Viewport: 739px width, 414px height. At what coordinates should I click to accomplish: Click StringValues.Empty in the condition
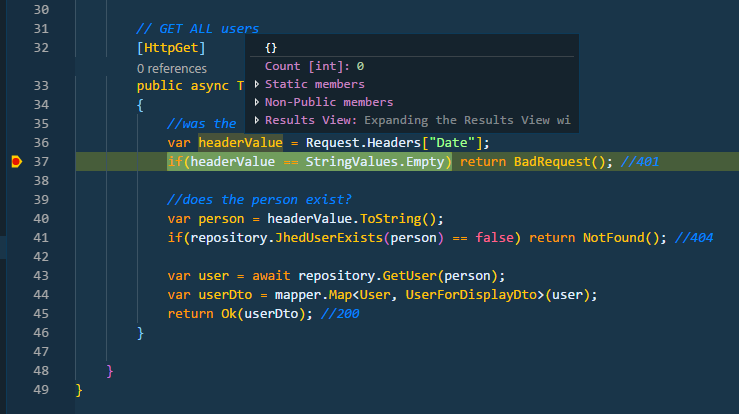[375, 162]
